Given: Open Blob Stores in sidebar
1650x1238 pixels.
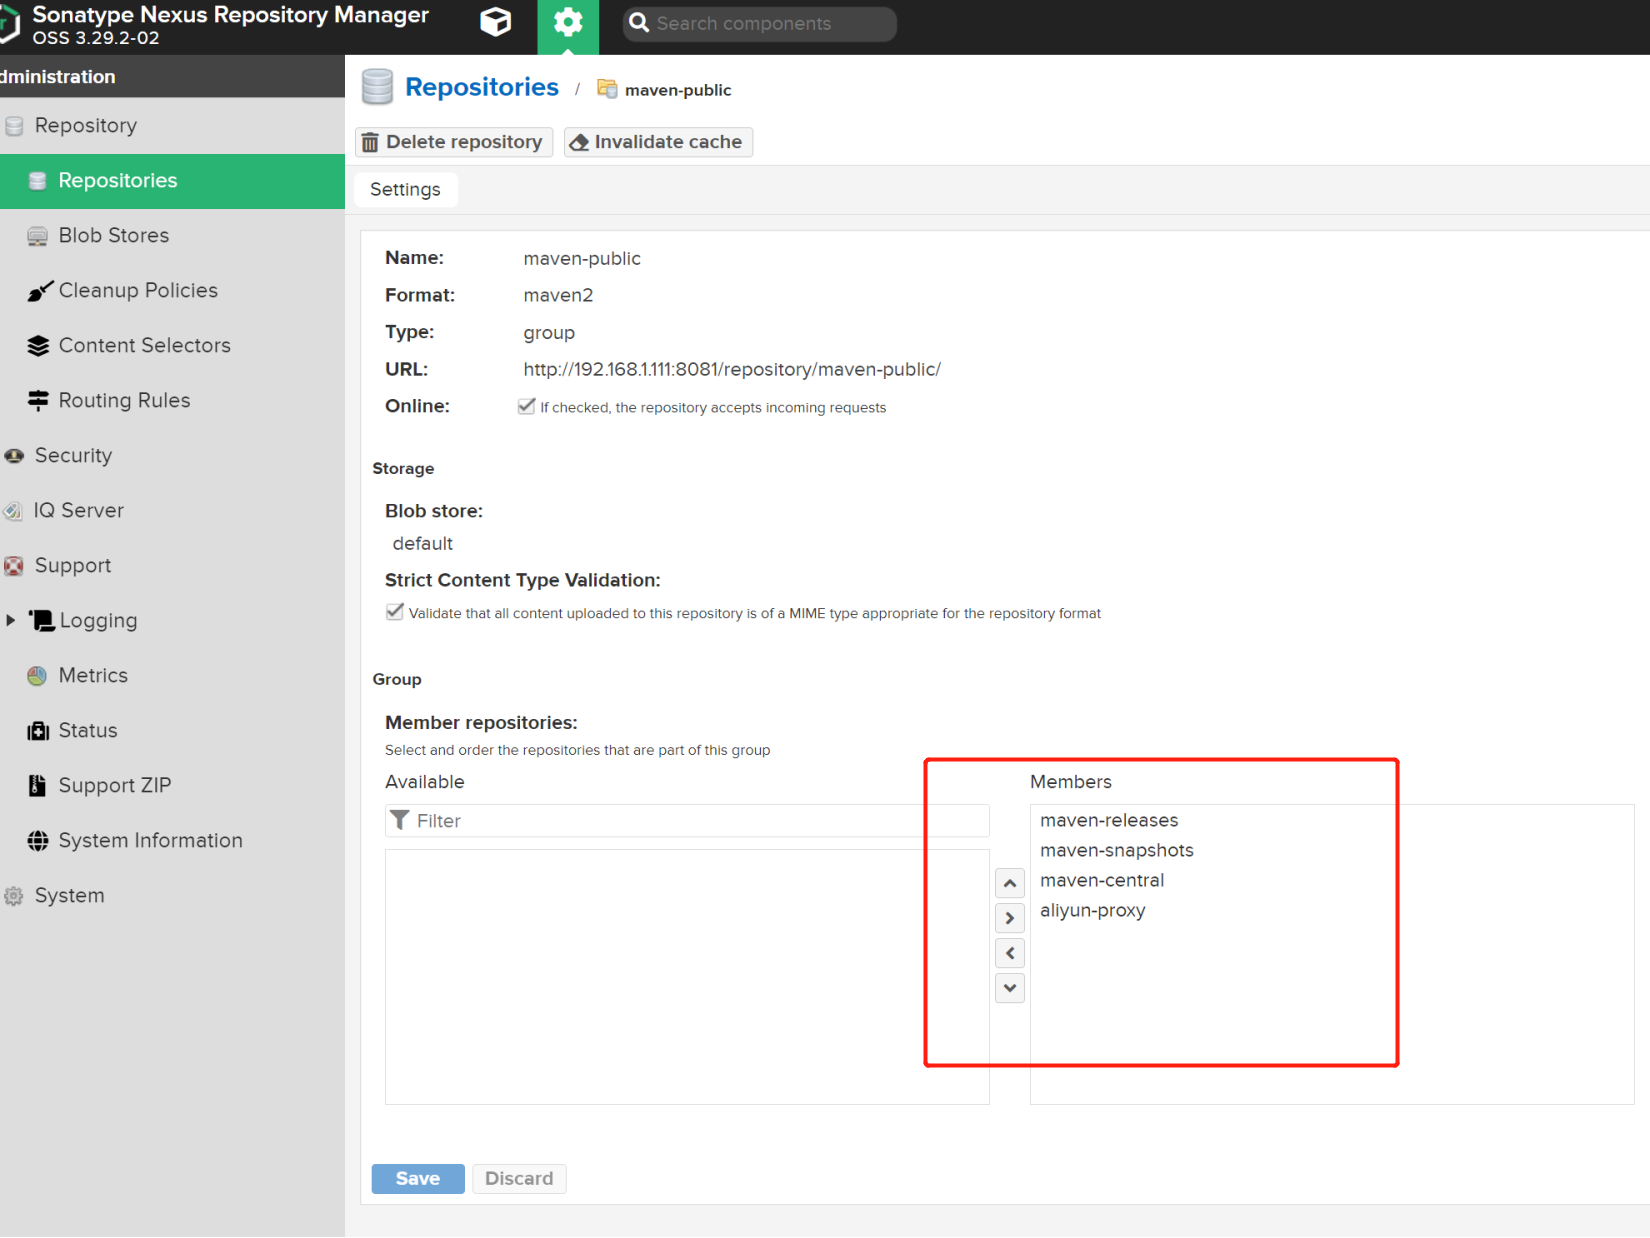Looking at the screenshot, I should pyautogui.click(x=172, y=236).
